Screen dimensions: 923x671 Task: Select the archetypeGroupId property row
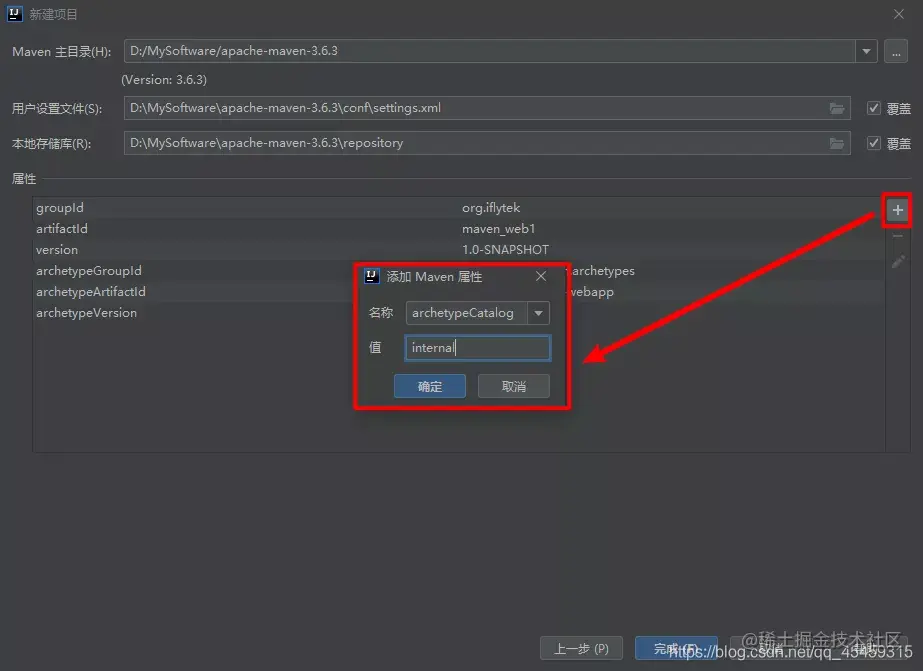click(459, 271)
